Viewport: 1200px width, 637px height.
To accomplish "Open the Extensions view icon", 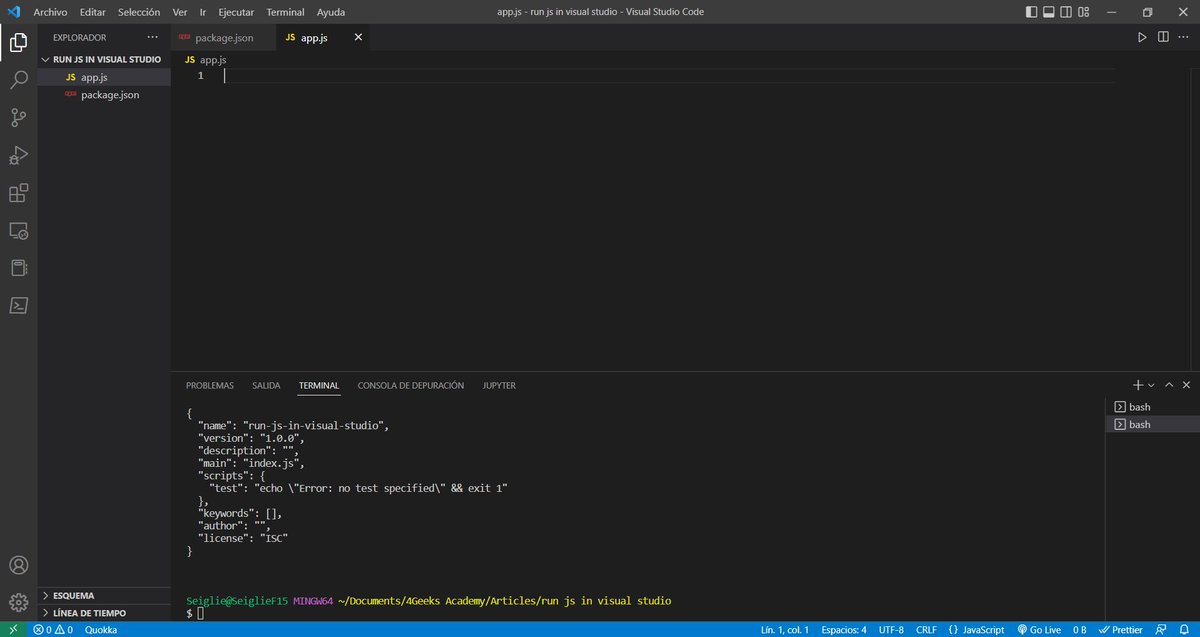I will coord(18,193).
